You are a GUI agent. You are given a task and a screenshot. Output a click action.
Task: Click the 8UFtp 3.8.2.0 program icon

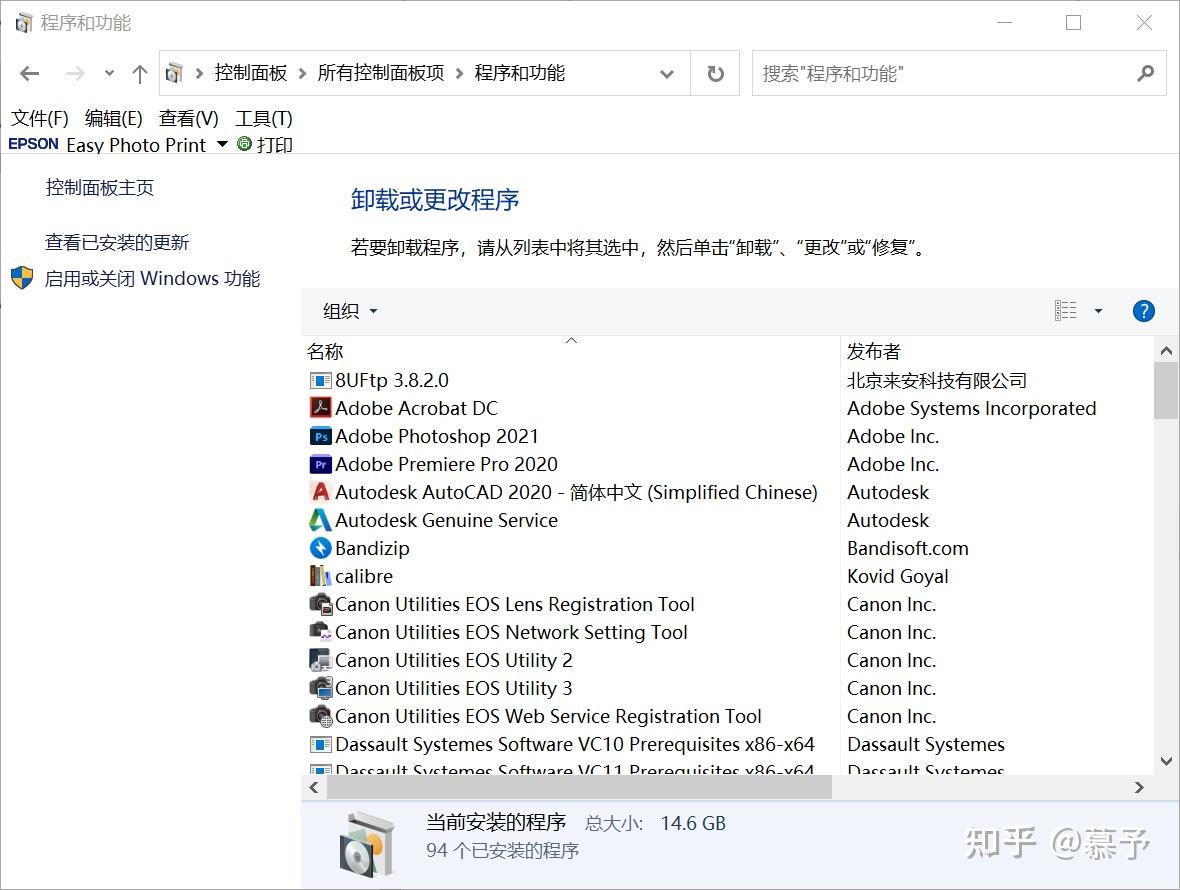pyautogui.click(x=321, y=381)
